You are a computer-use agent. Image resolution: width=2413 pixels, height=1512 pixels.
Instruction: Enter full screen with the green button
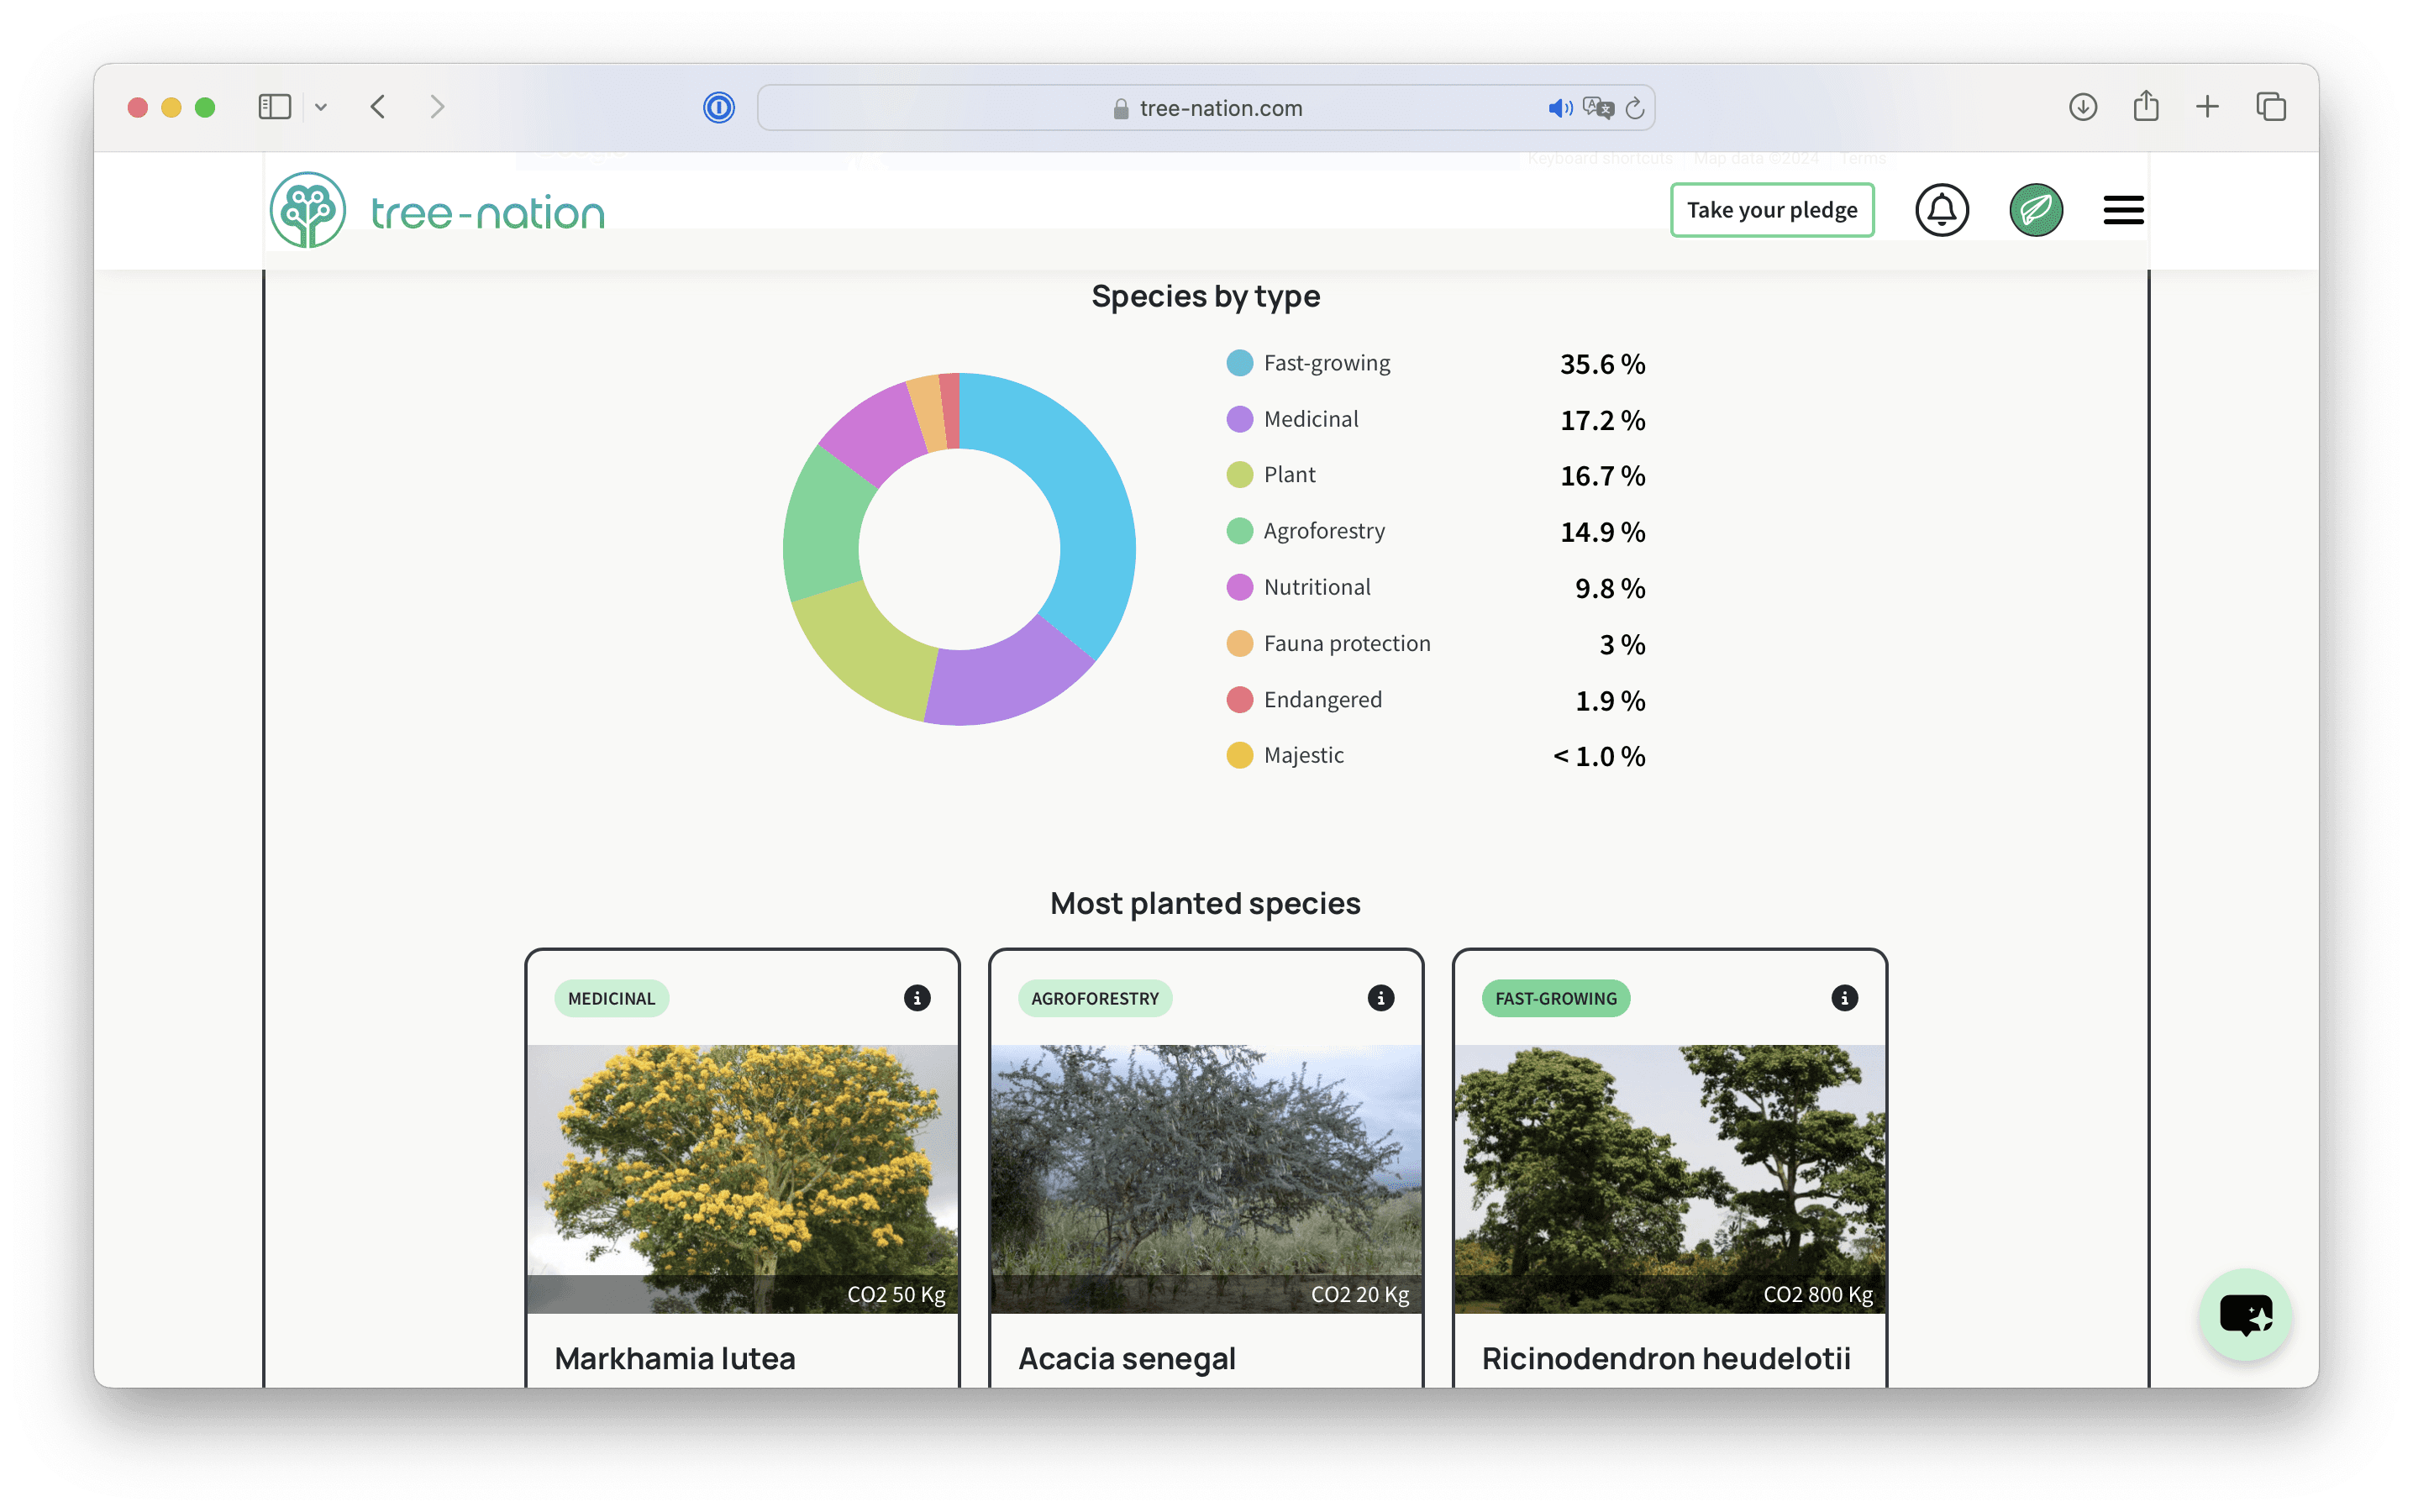[x=205, y=107]
